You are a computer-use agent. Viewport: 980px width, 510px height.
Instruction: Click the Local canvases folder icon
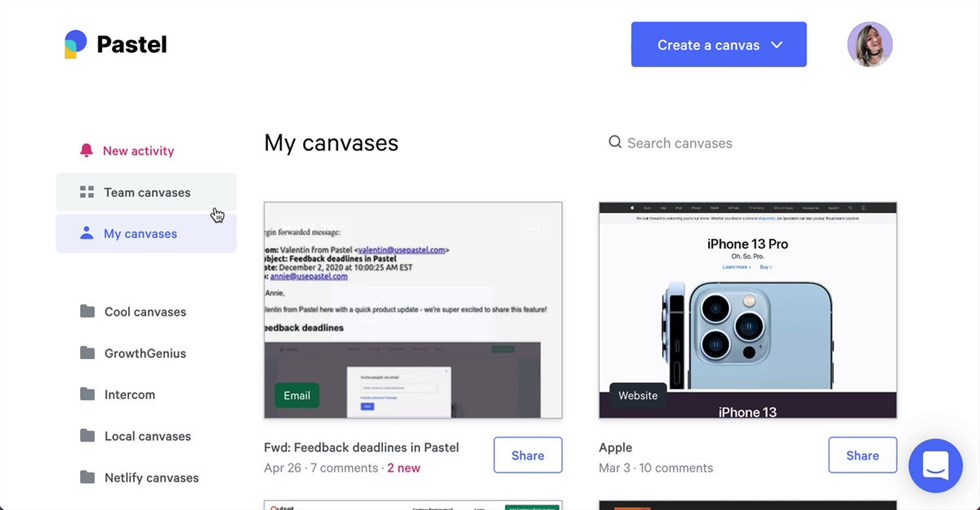click(x=88, y=436)
